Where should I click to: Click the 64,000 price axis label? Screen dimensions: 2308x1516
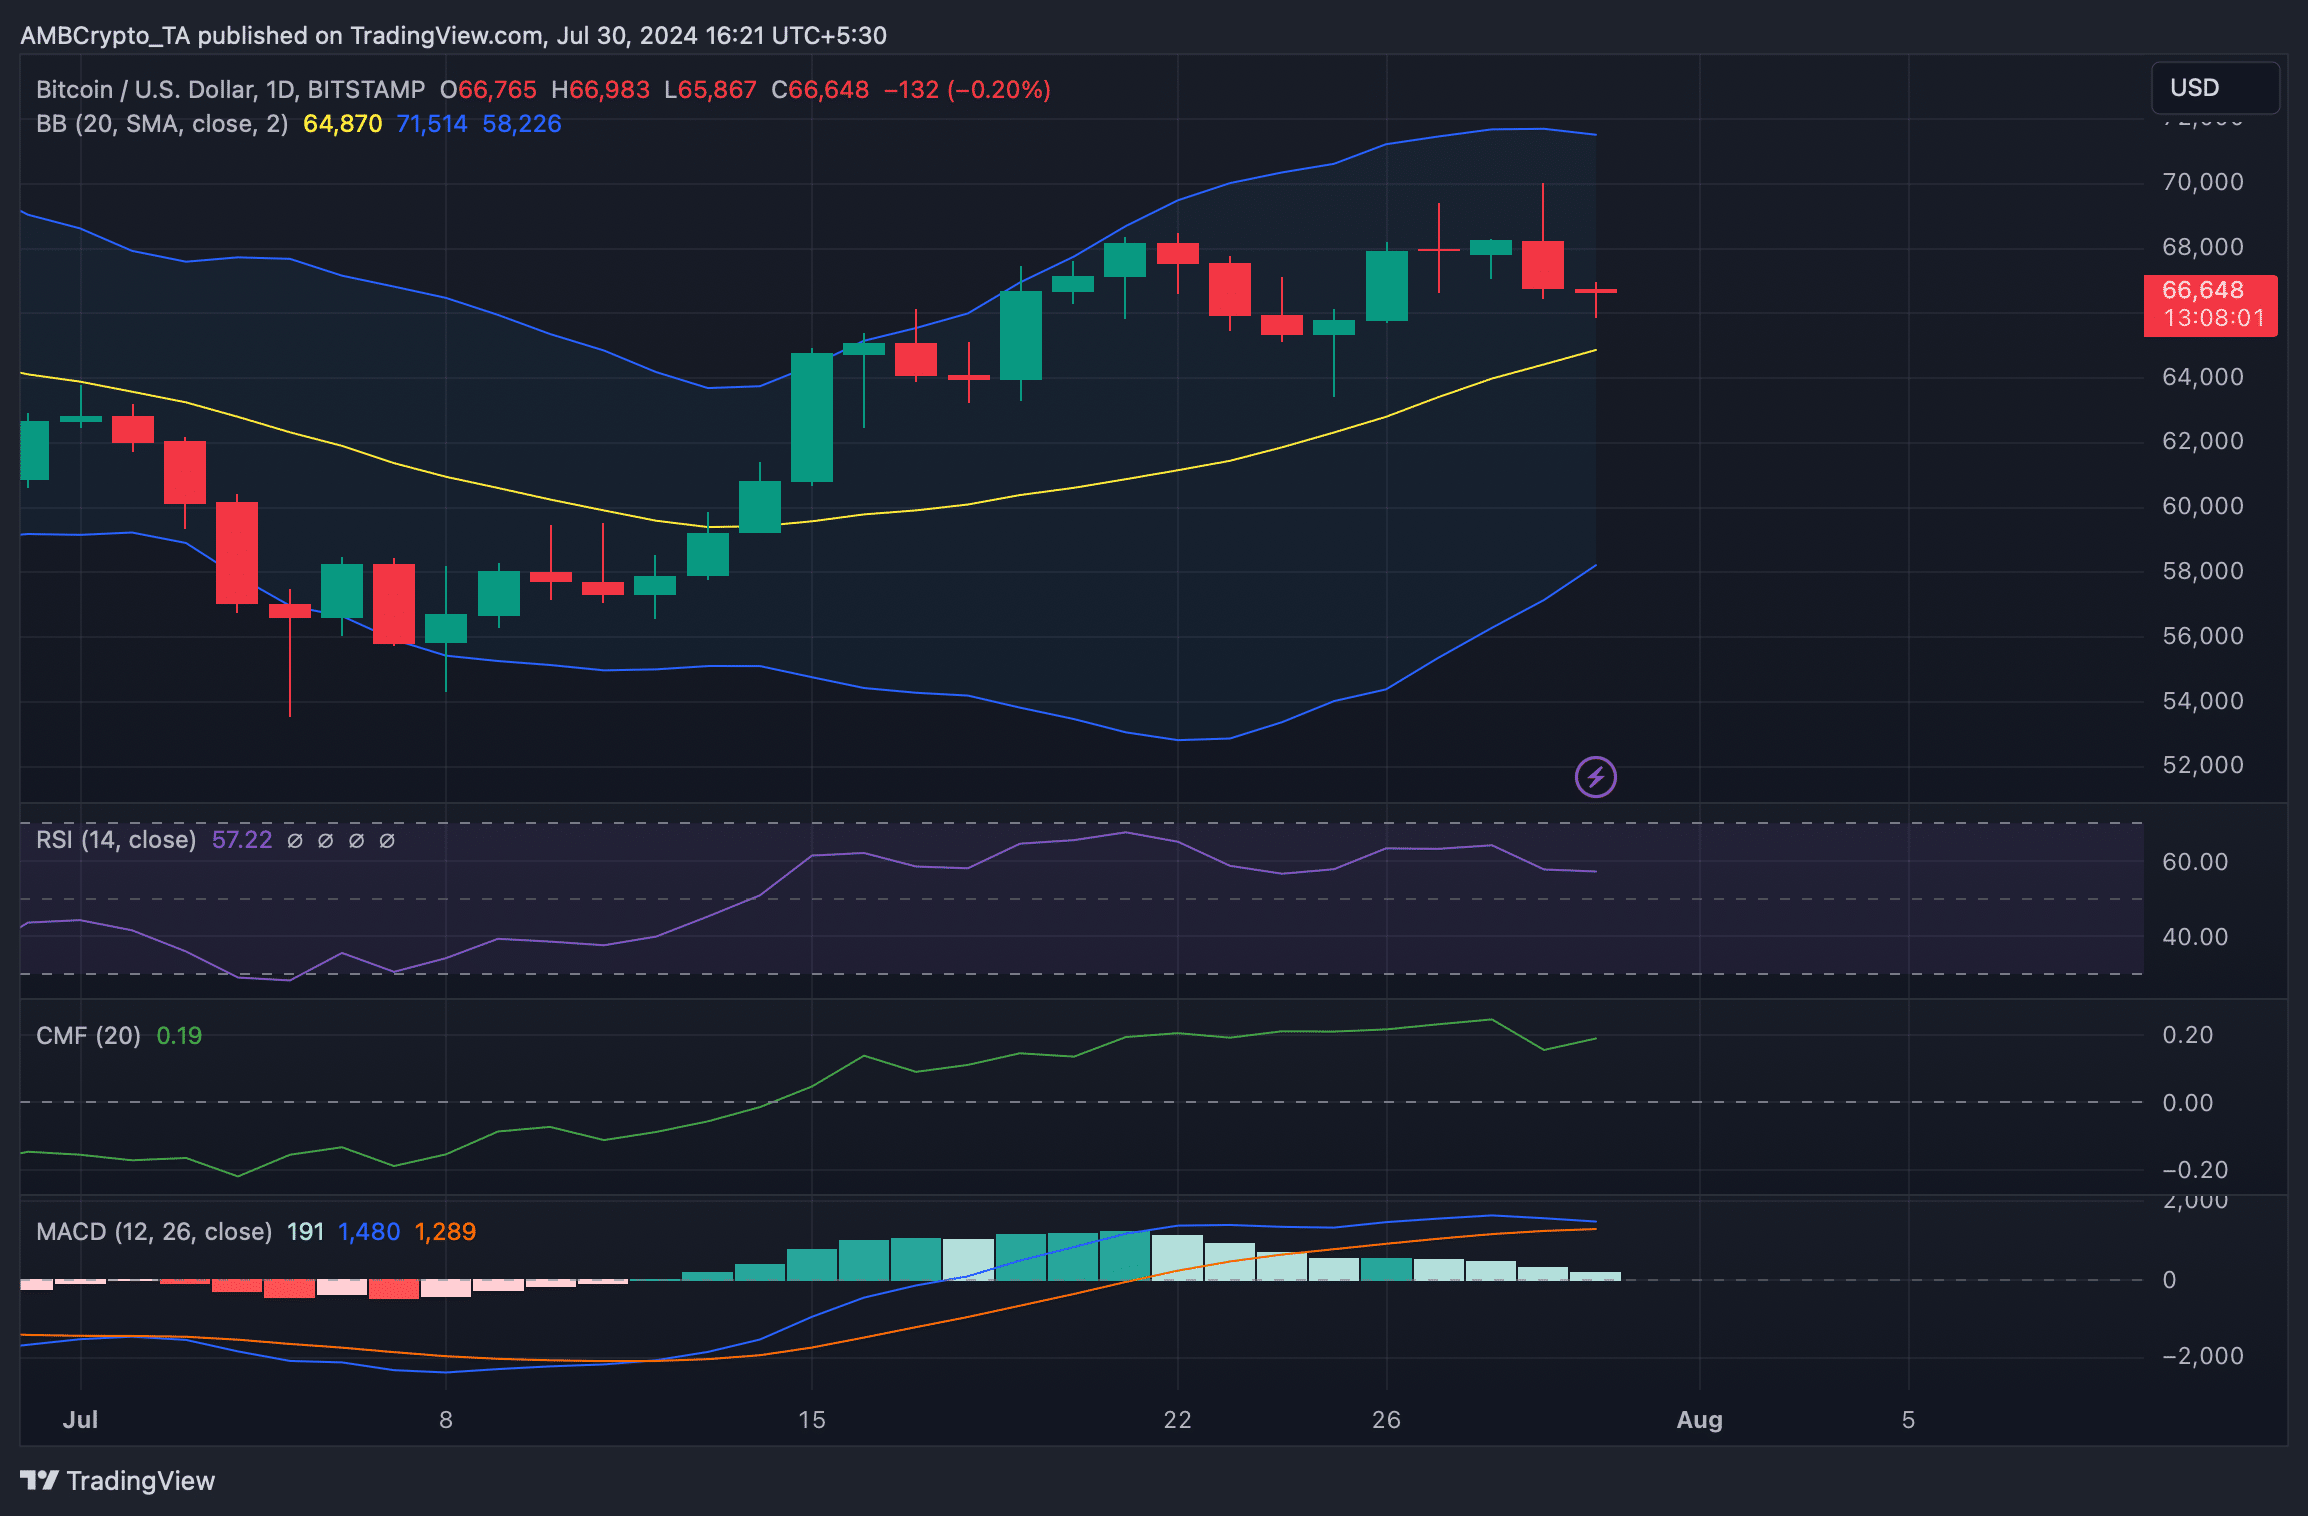(2203, 377)
